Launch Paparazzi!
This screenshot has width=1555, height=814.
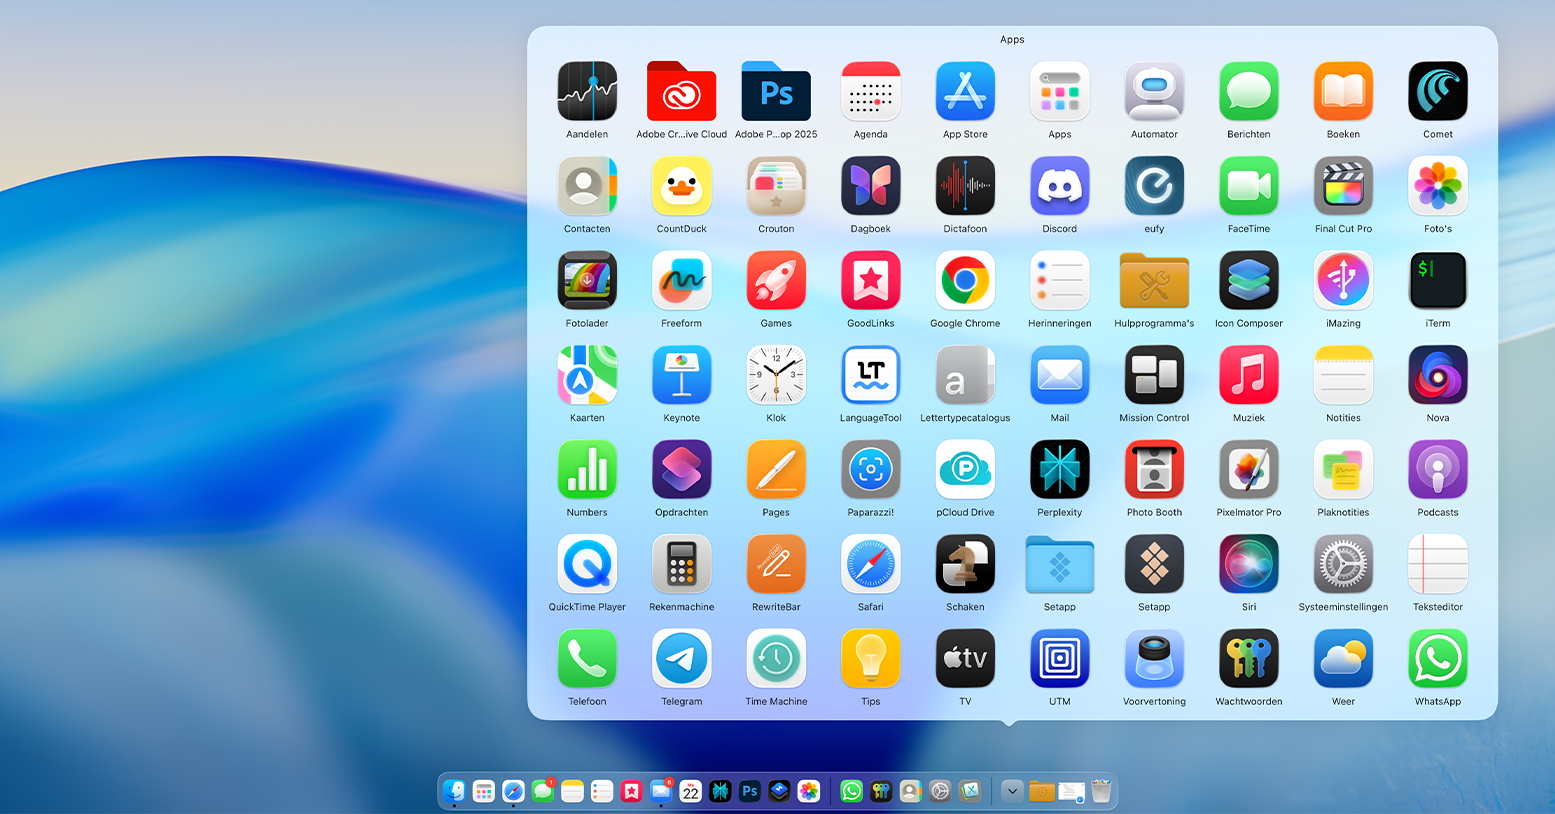[x=871, y=469]
